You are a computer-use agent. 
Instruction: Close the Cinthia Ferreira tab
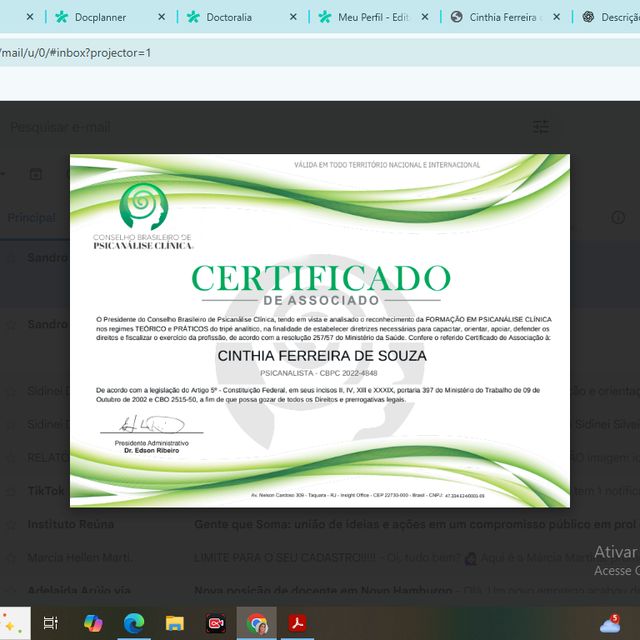point(556,17)
